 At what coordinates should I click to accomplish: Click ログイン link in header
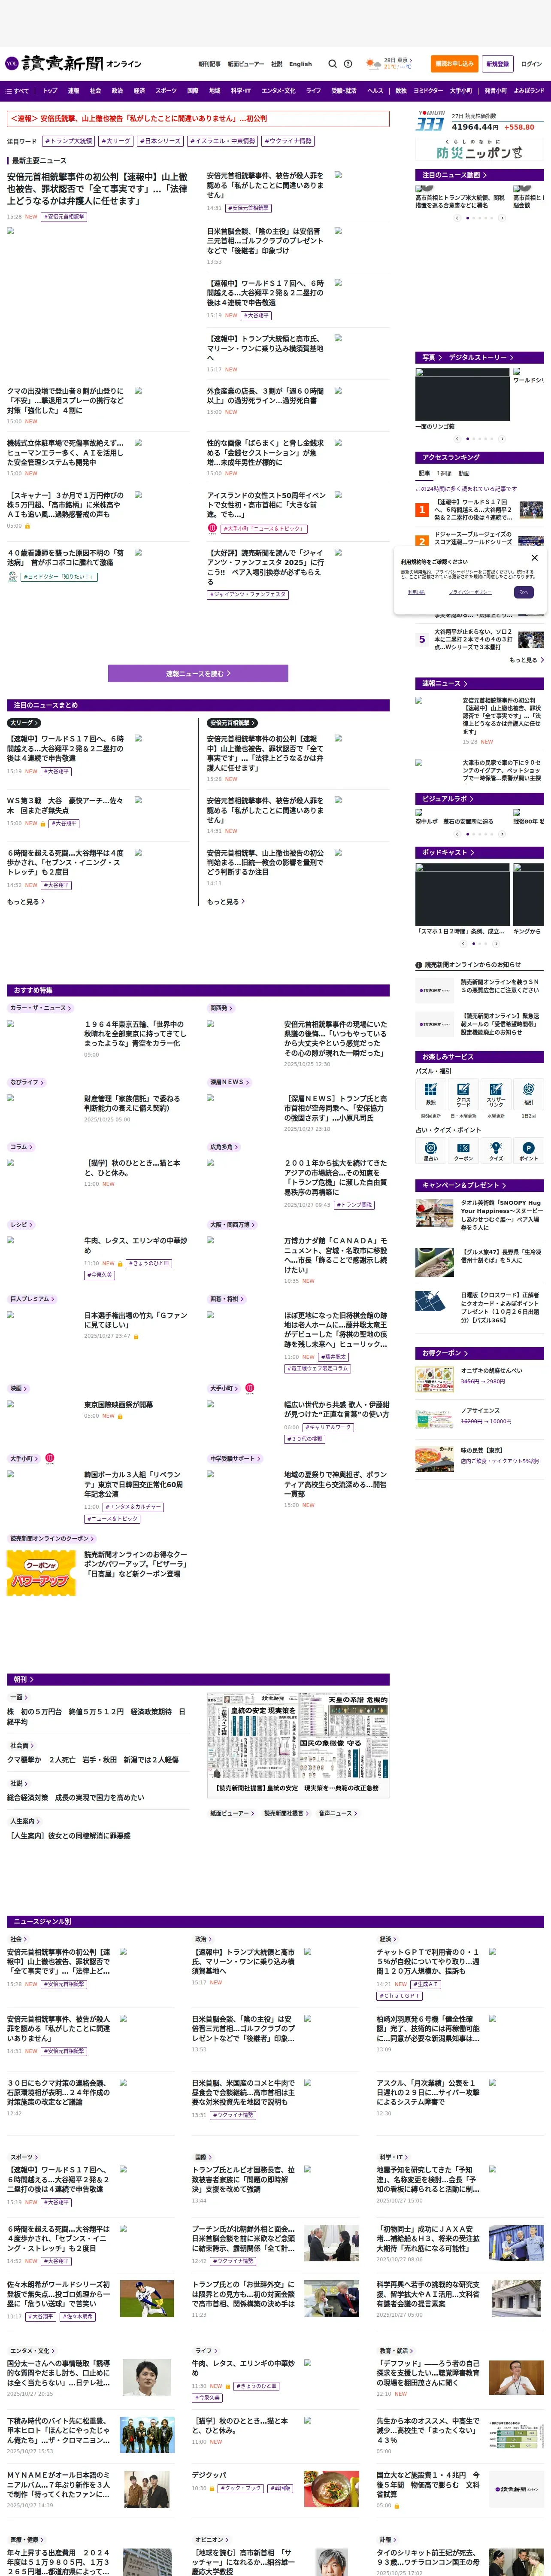531,63
